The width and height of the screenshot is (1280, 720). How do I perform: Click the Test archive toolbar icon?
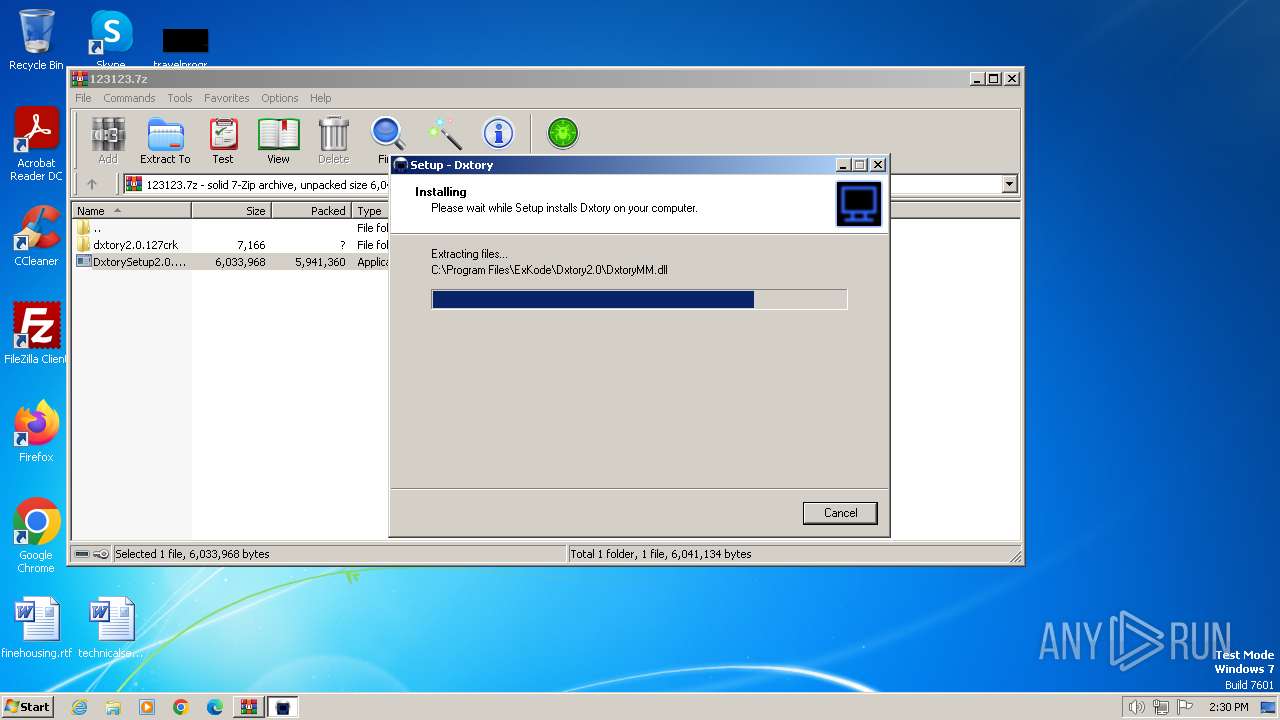pyautogui.click(x=223, y=140)
